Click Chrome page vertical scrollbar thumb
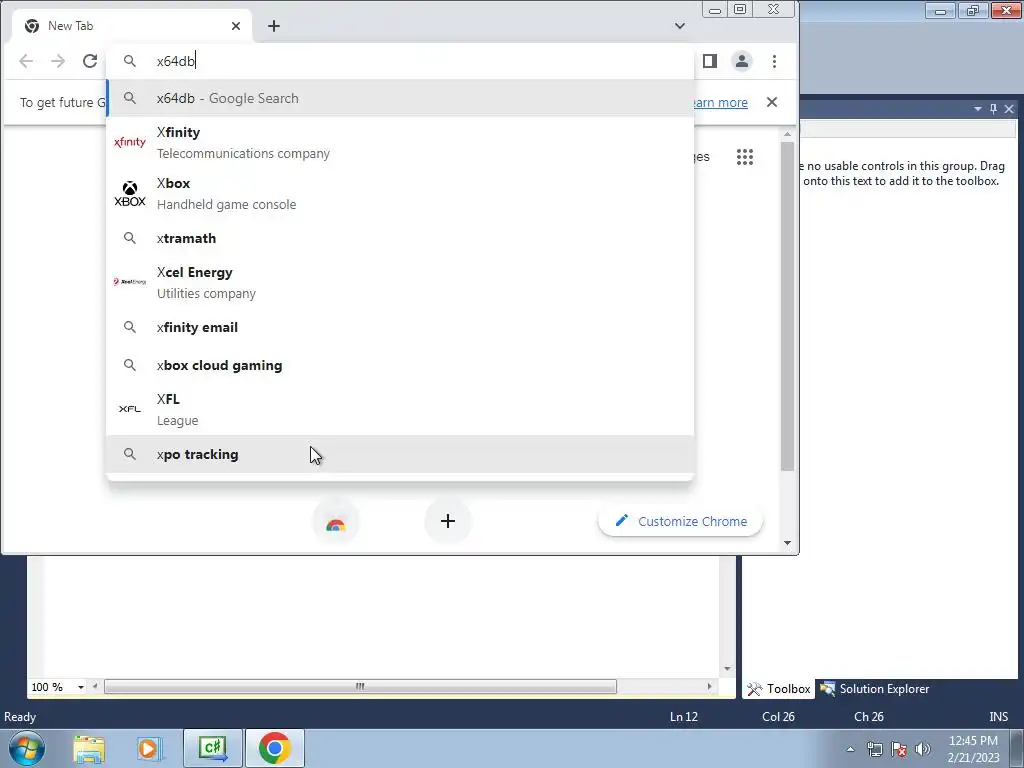Image resolution: width=1024 pixels, height=768 pixels. coord(788,306)
